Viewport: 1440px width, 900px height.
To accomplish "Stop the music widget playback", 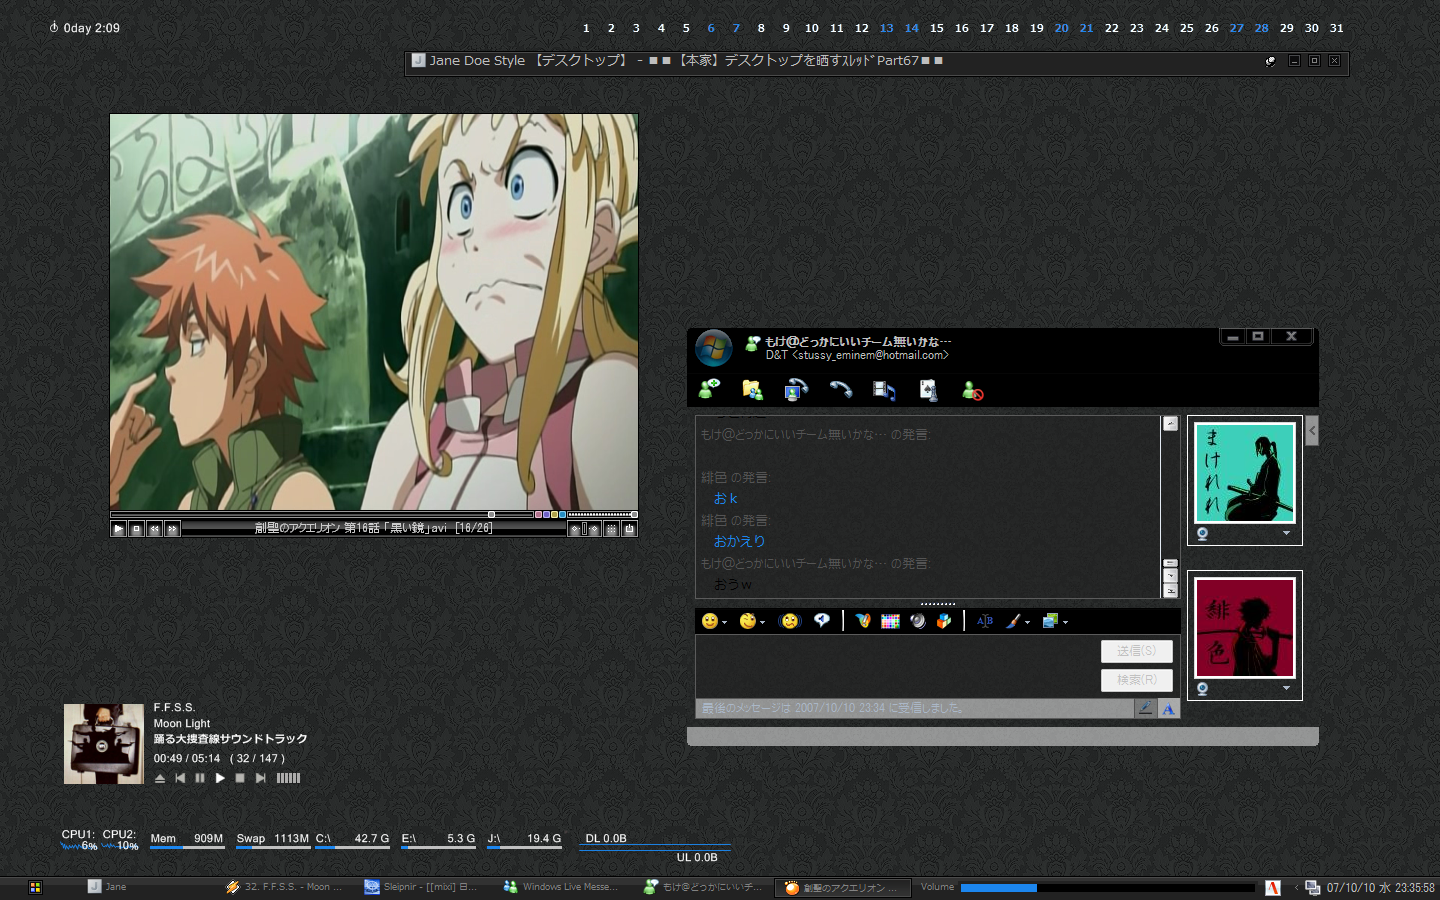I will coord(240,778).
